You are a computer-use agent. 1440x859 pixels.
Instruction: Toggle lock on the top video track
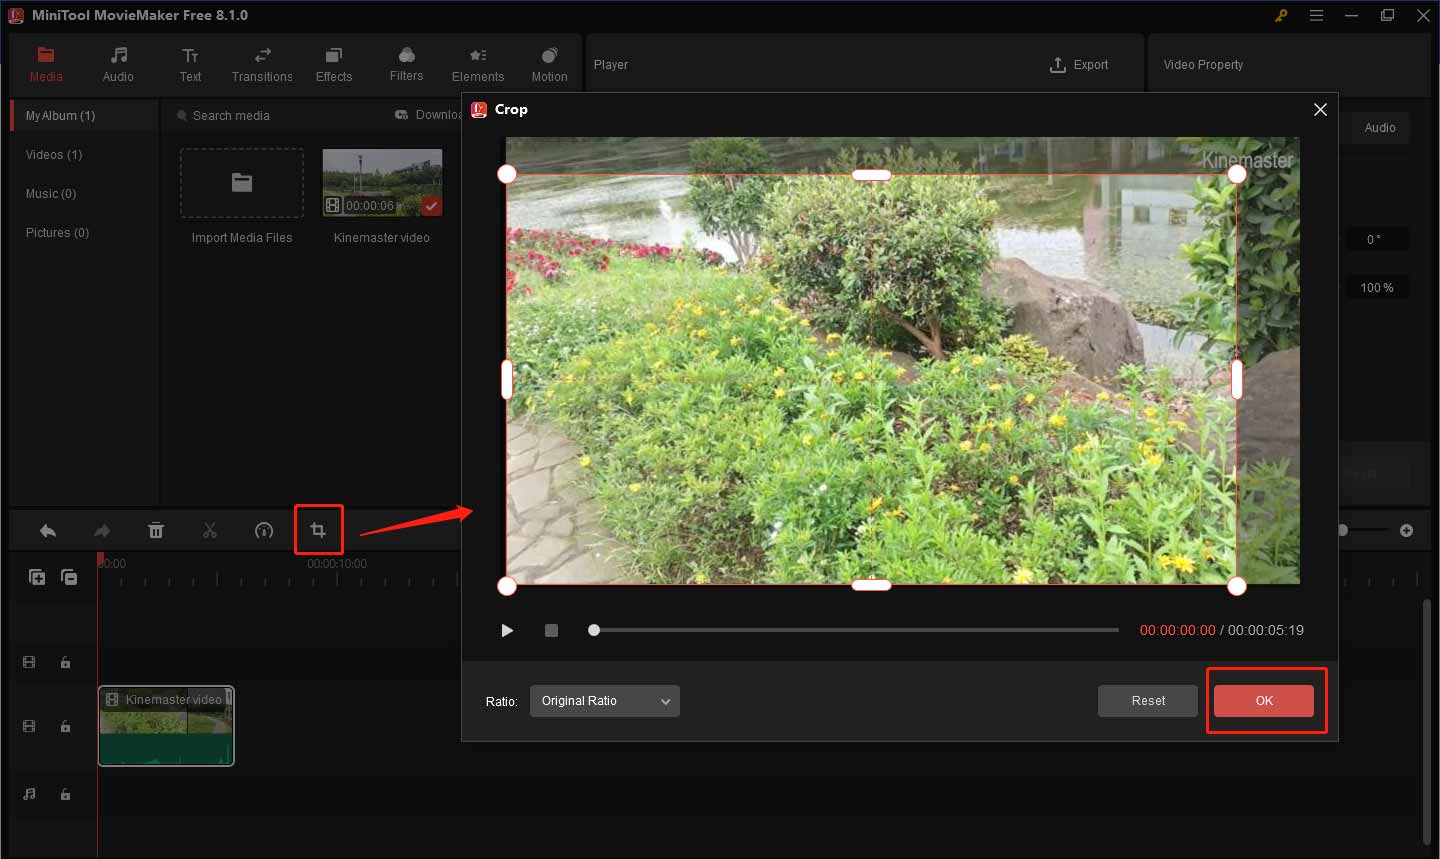(65, 663)
